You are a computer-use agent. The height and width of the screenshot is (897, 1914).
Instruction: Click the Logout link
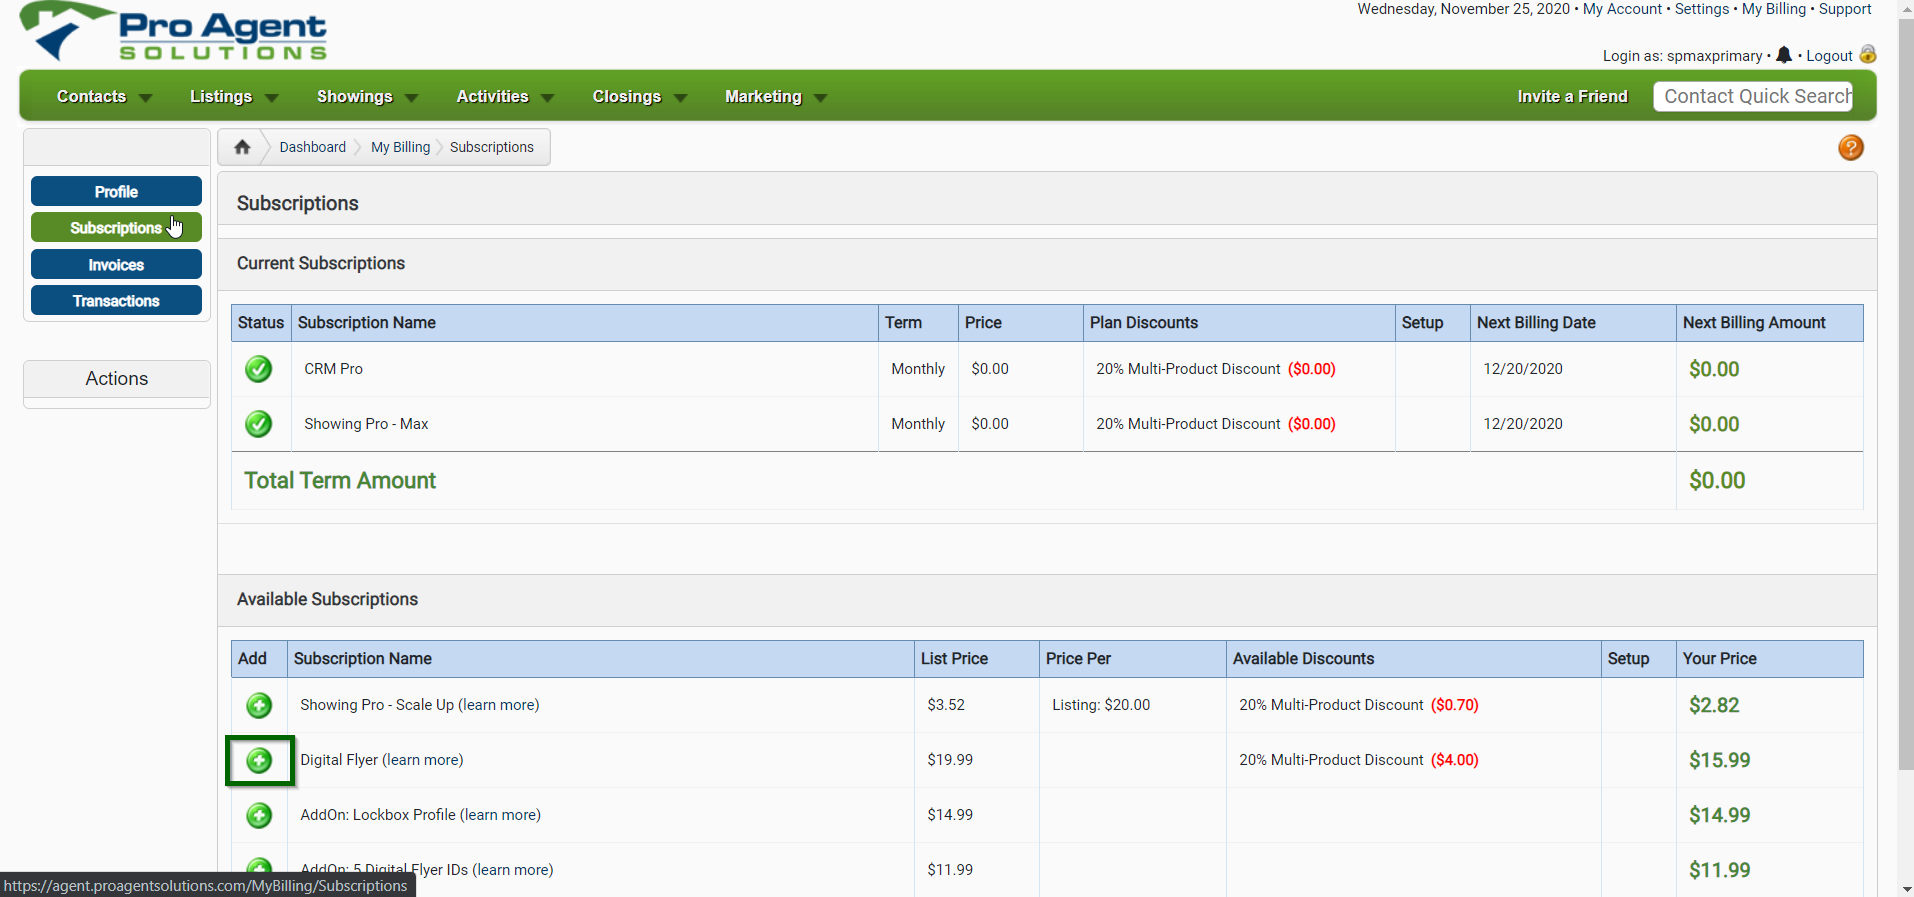[1829, 56]
